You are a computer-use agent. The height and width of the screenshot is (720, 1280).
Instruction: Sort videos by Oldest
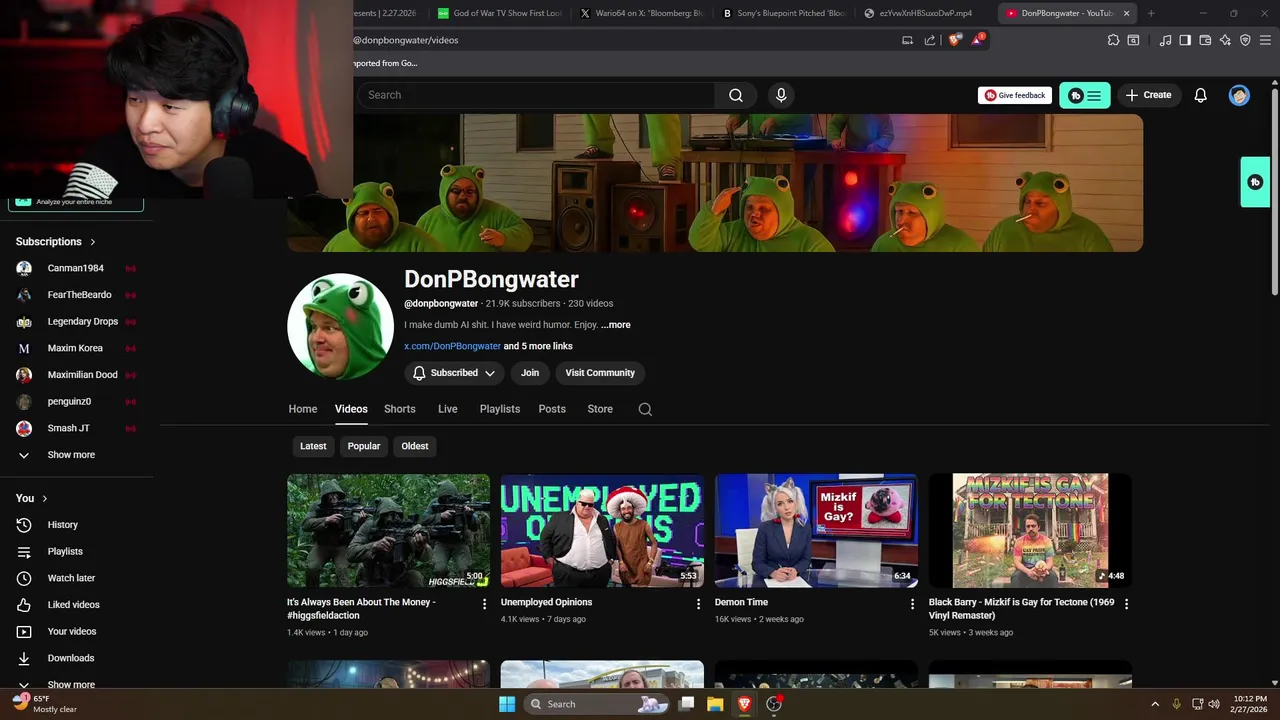point(415,446)
